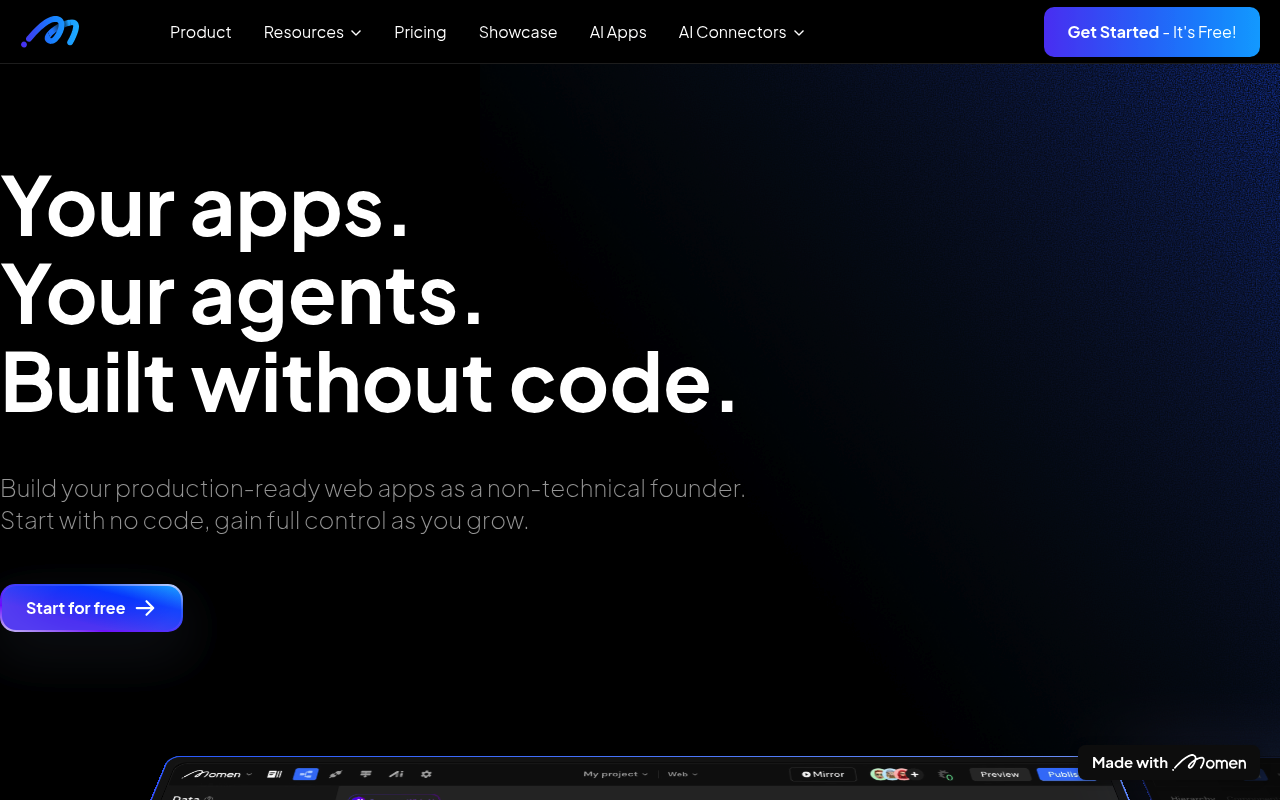Click the settings gear in the editor preview

[x=426, y=774]
